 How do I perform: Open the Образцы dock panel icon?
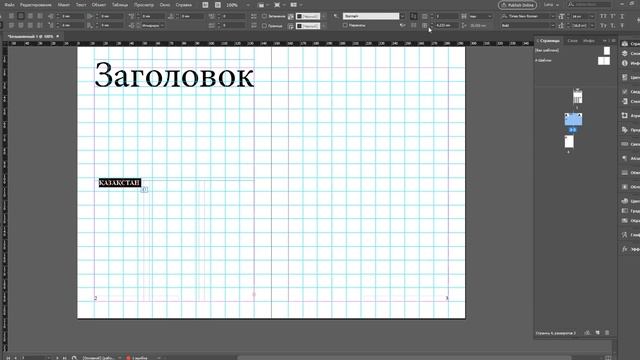pos(625,221)
